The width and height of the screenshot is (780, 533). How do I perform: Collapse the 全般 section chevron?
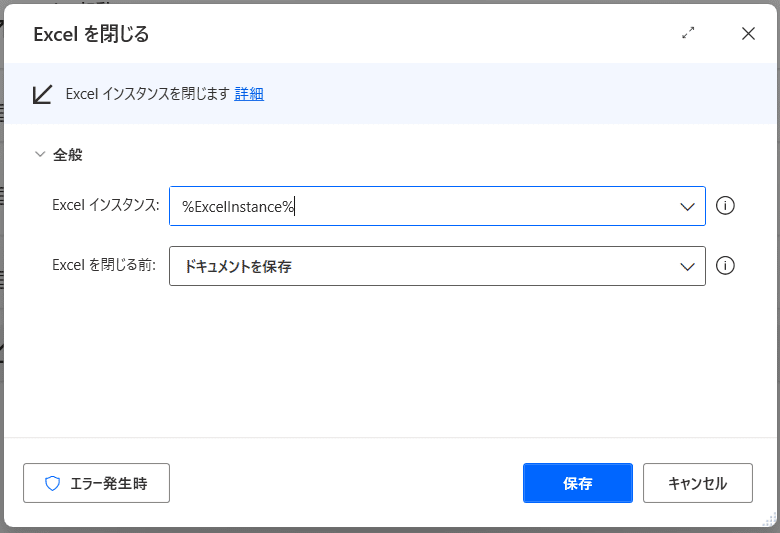[40, 154]
